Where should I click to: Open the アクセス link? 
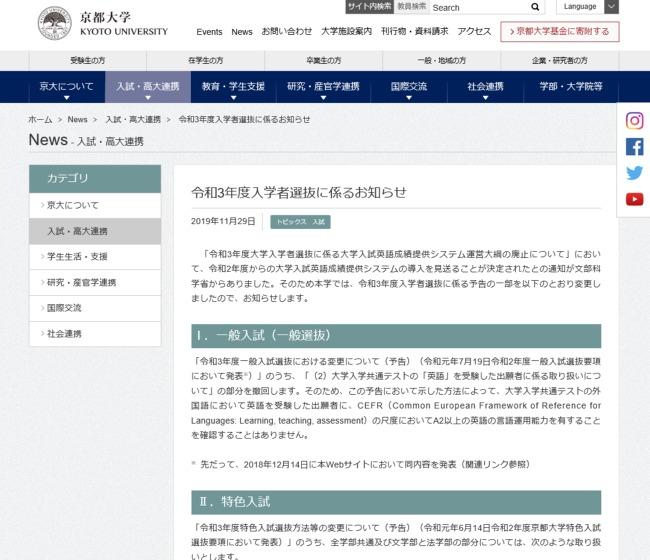(x=474, y=32)
